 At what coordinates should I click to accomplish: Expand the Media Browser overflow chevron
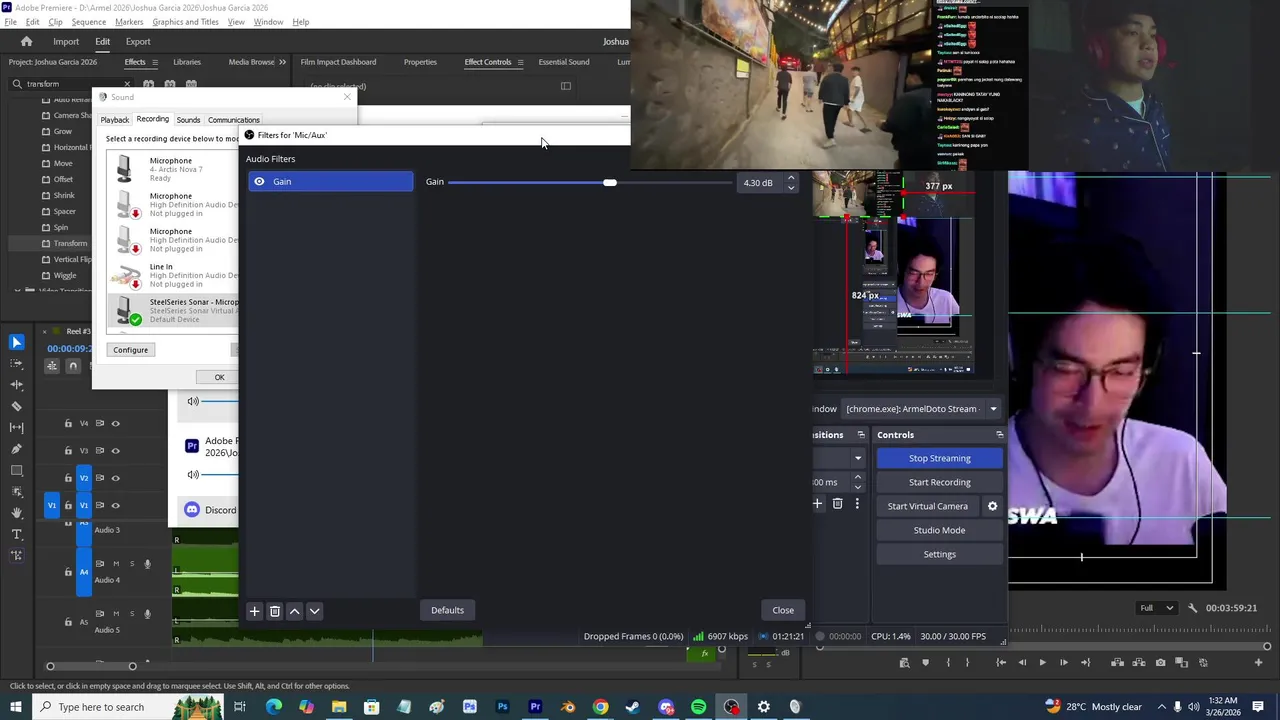tap(282, 62)
